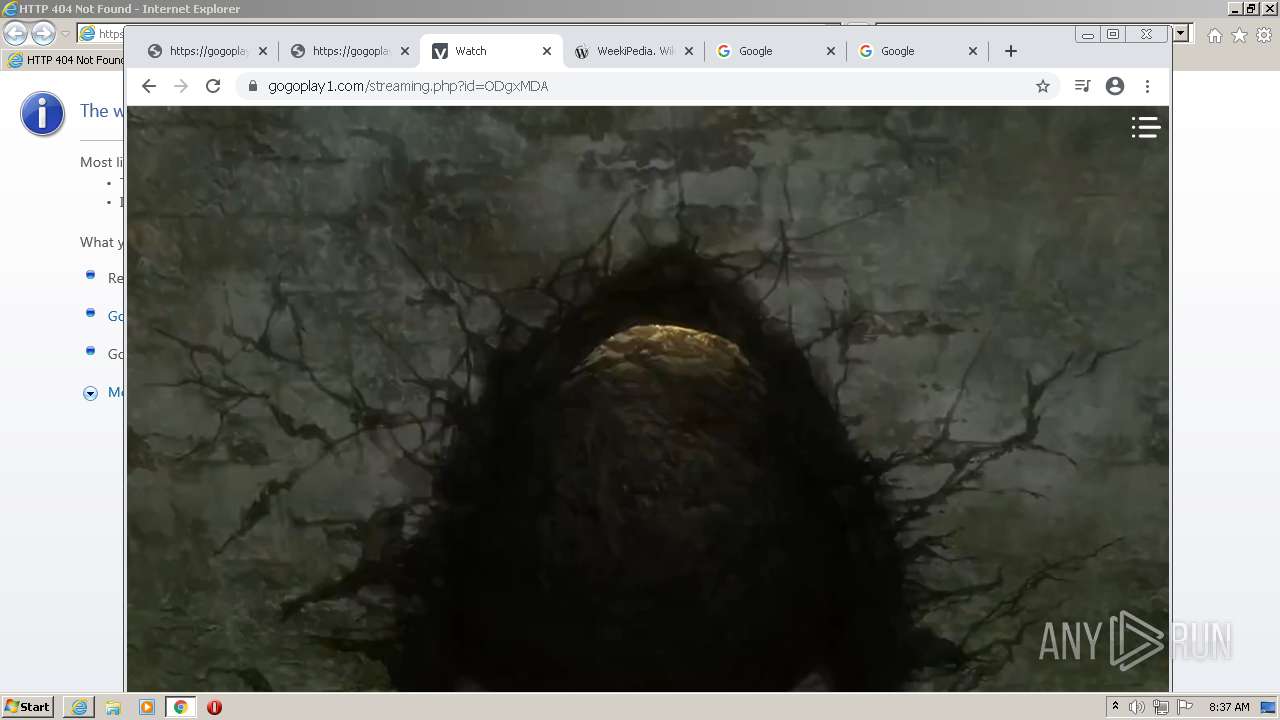Screen dimensions: 1280x720
Task: Switch to the second Google tab
Action: click(917, 51)
